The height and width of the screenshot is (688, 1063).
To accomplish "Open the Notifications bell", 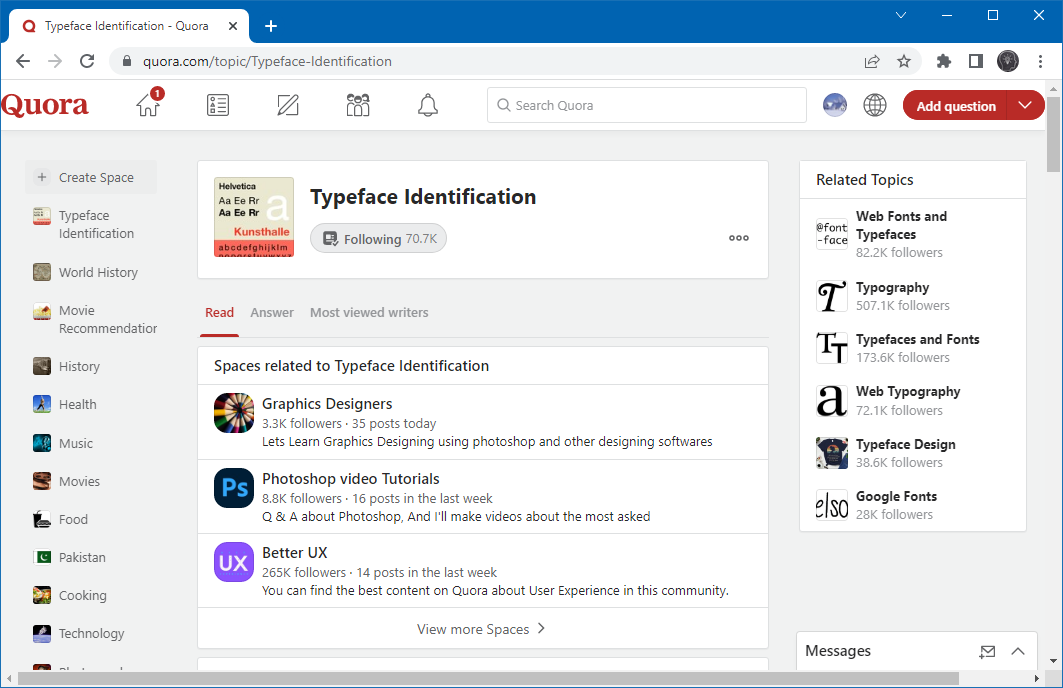I will point(428,105).
